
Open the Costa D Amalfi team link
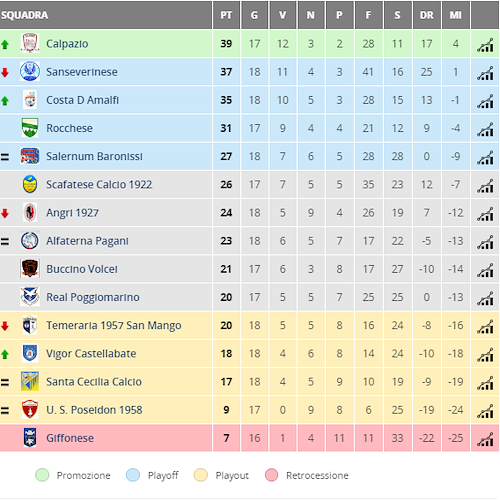coord(82,100)
